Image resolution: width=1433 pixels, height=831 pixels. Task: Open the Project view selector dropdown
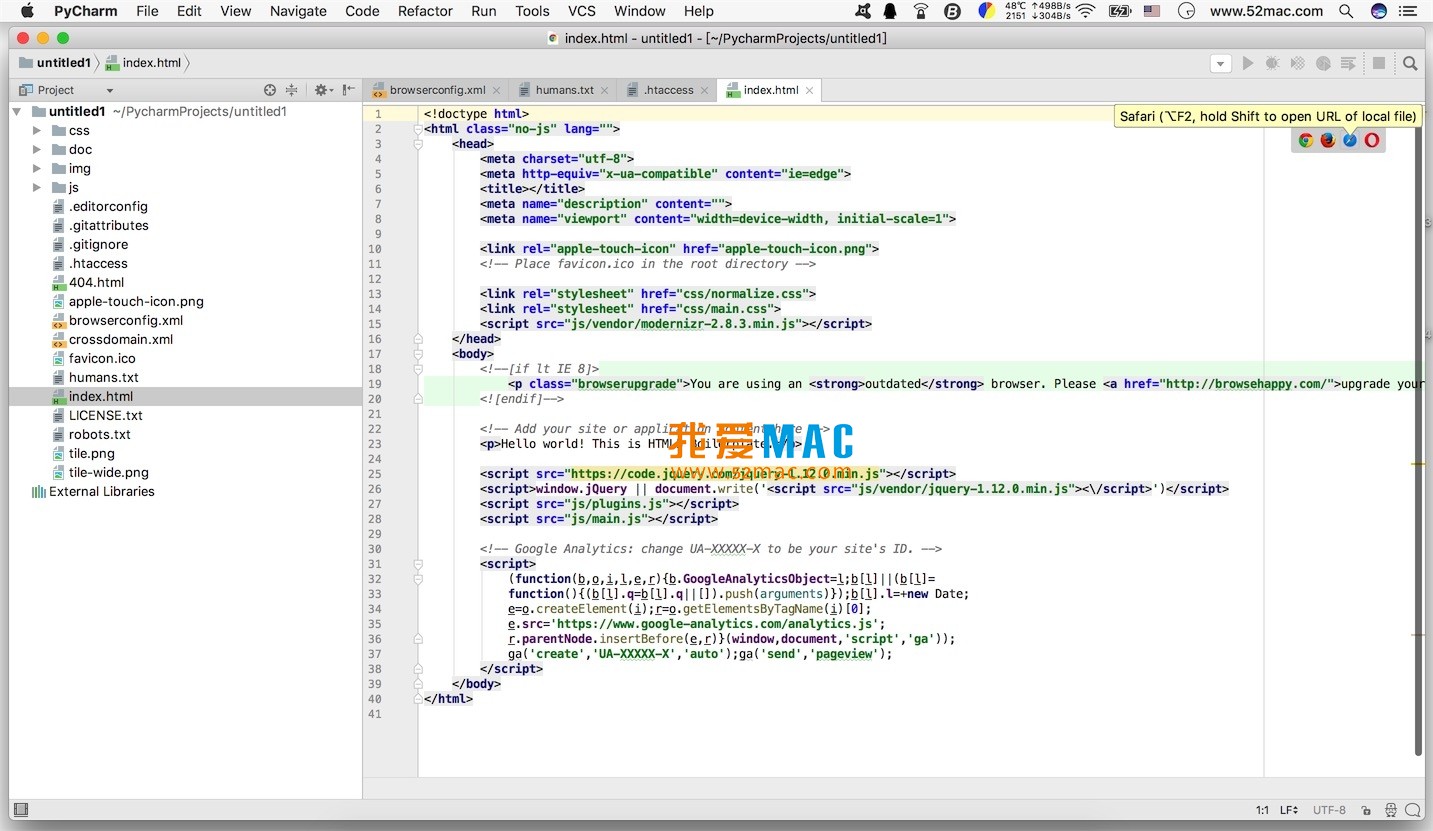point(67,90)
